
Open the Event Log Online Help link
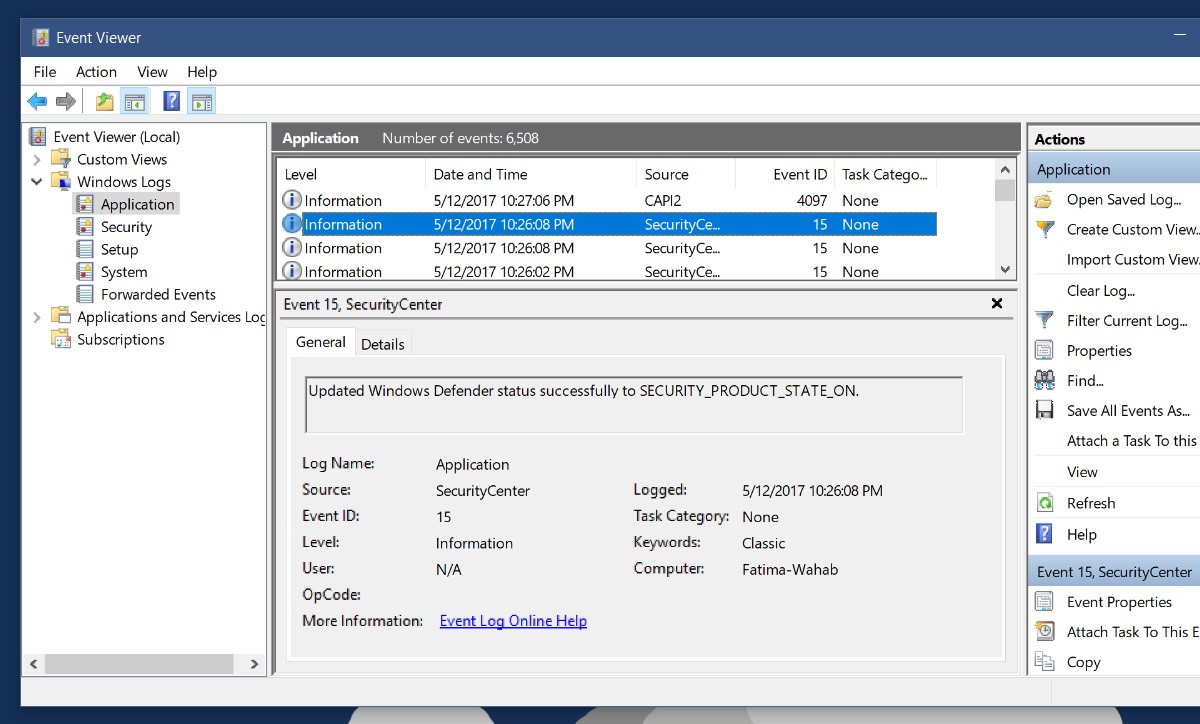click(x=513, y=621)
